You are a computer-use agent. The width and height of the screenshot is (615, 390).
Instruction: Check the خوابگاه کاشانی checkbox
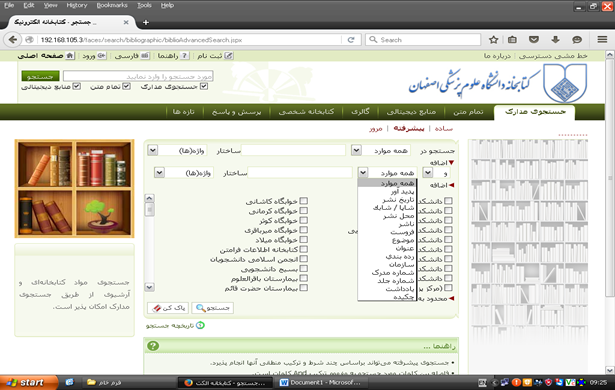click(x=303, y=201)
